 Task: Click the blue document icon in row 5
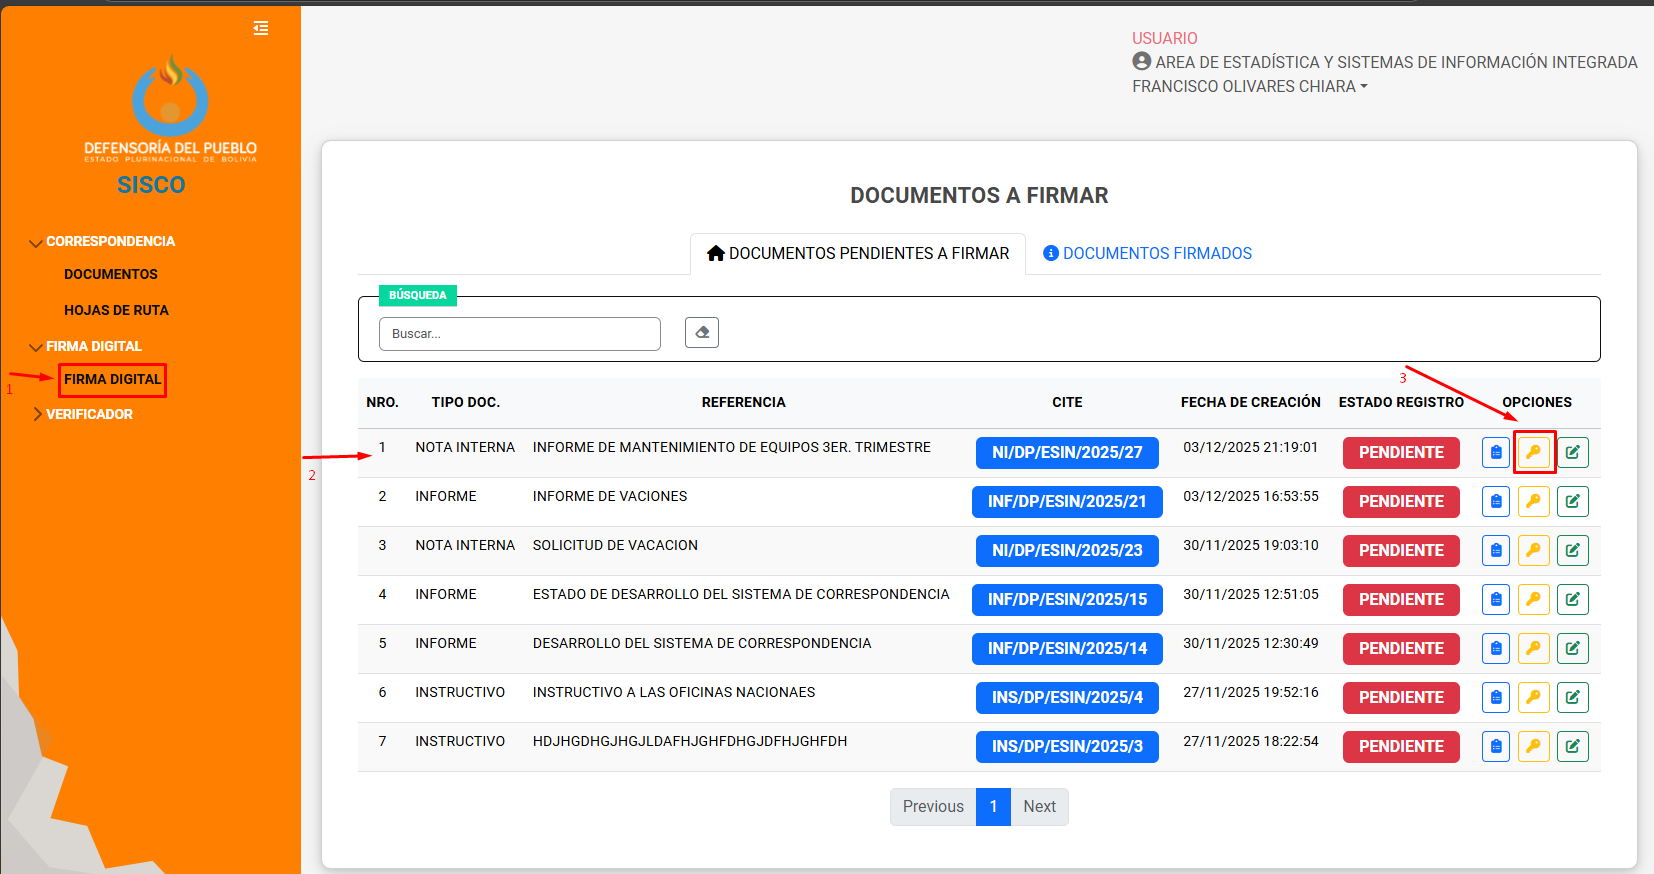pos(1495,649)
